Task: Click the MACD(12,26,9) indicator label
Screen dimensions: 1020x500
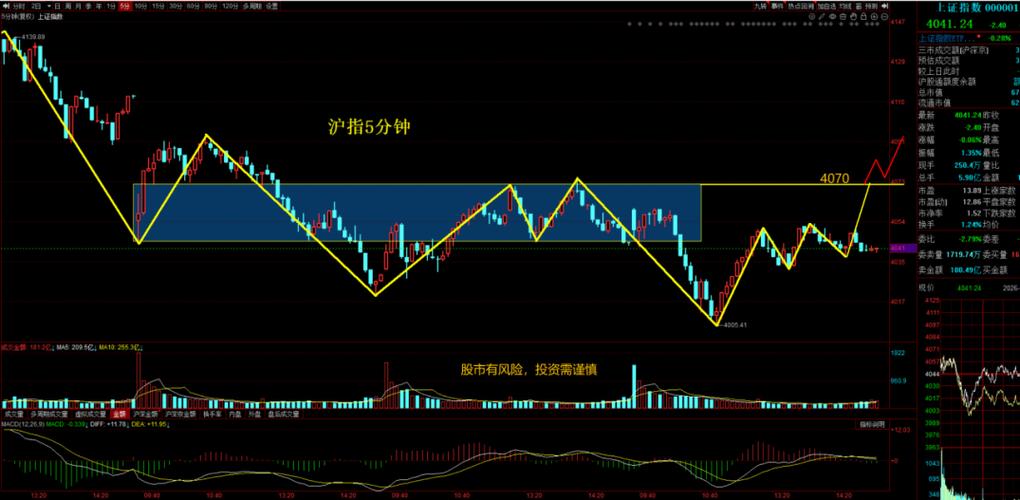Action: pyautogui.click(x=21, y=424)
